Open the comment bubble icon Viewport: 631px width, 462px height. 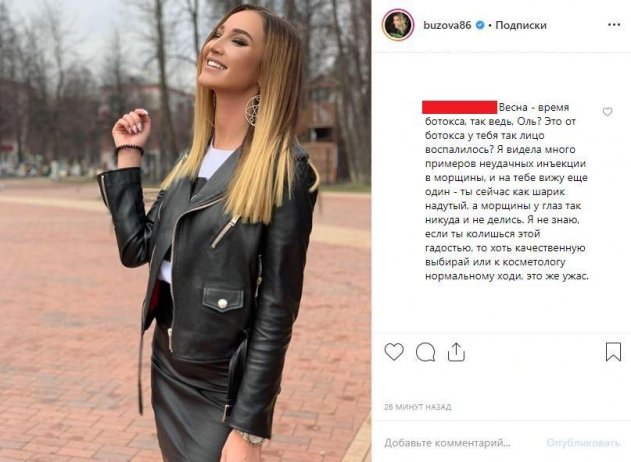(x=425, y=353)
